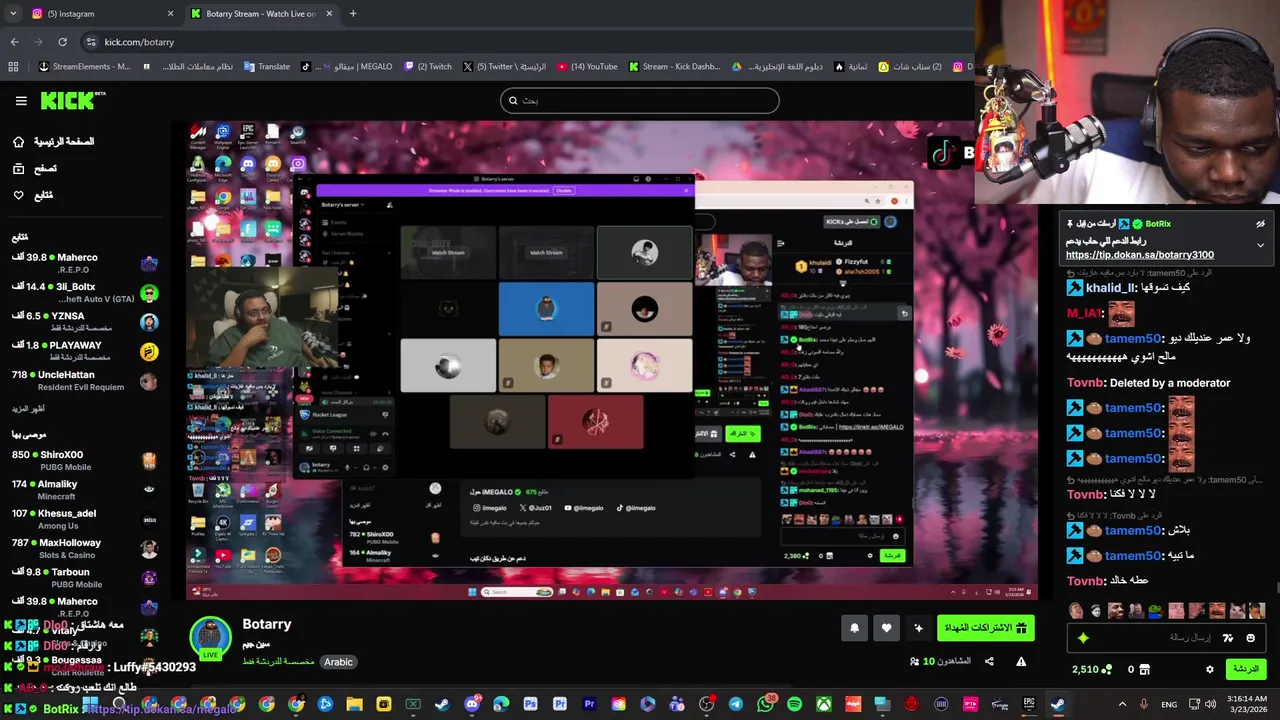The width and height of the screenshot is (1280, 720).
Task: Share the Botarry stream
Action: [989, 661]
